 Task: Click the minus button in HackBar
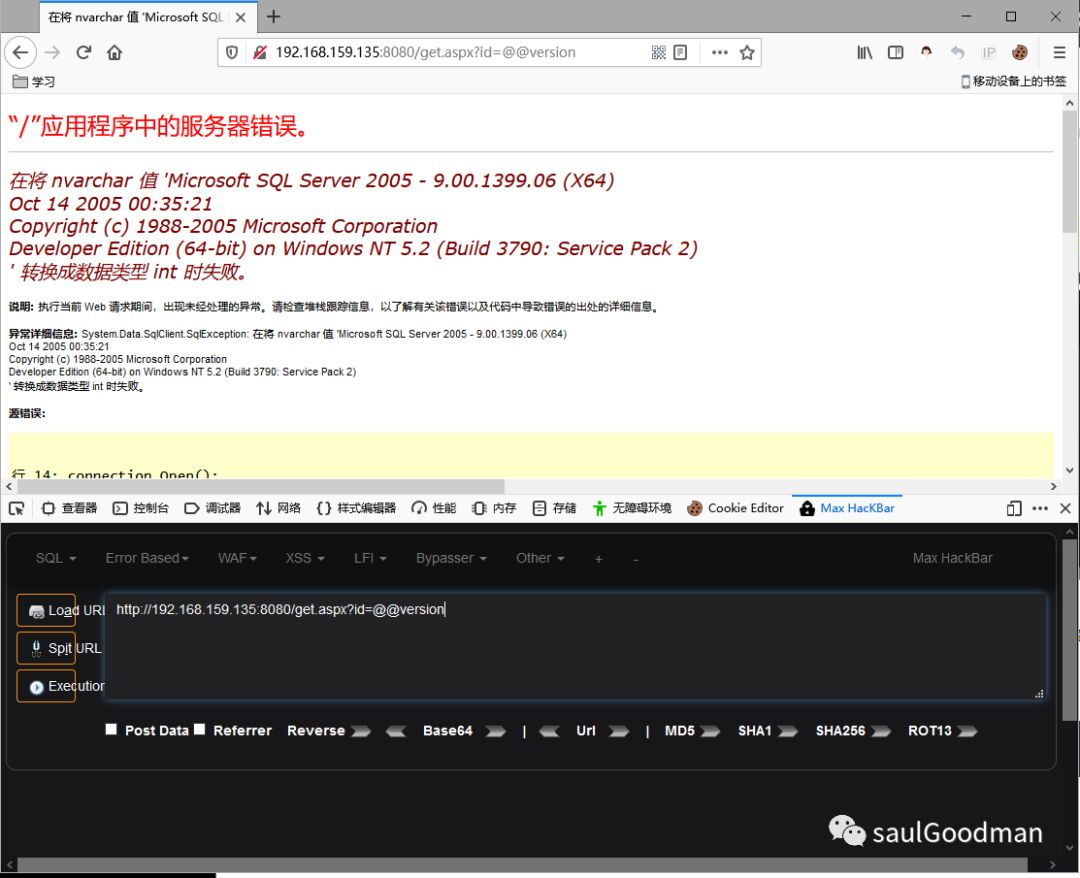636,559
